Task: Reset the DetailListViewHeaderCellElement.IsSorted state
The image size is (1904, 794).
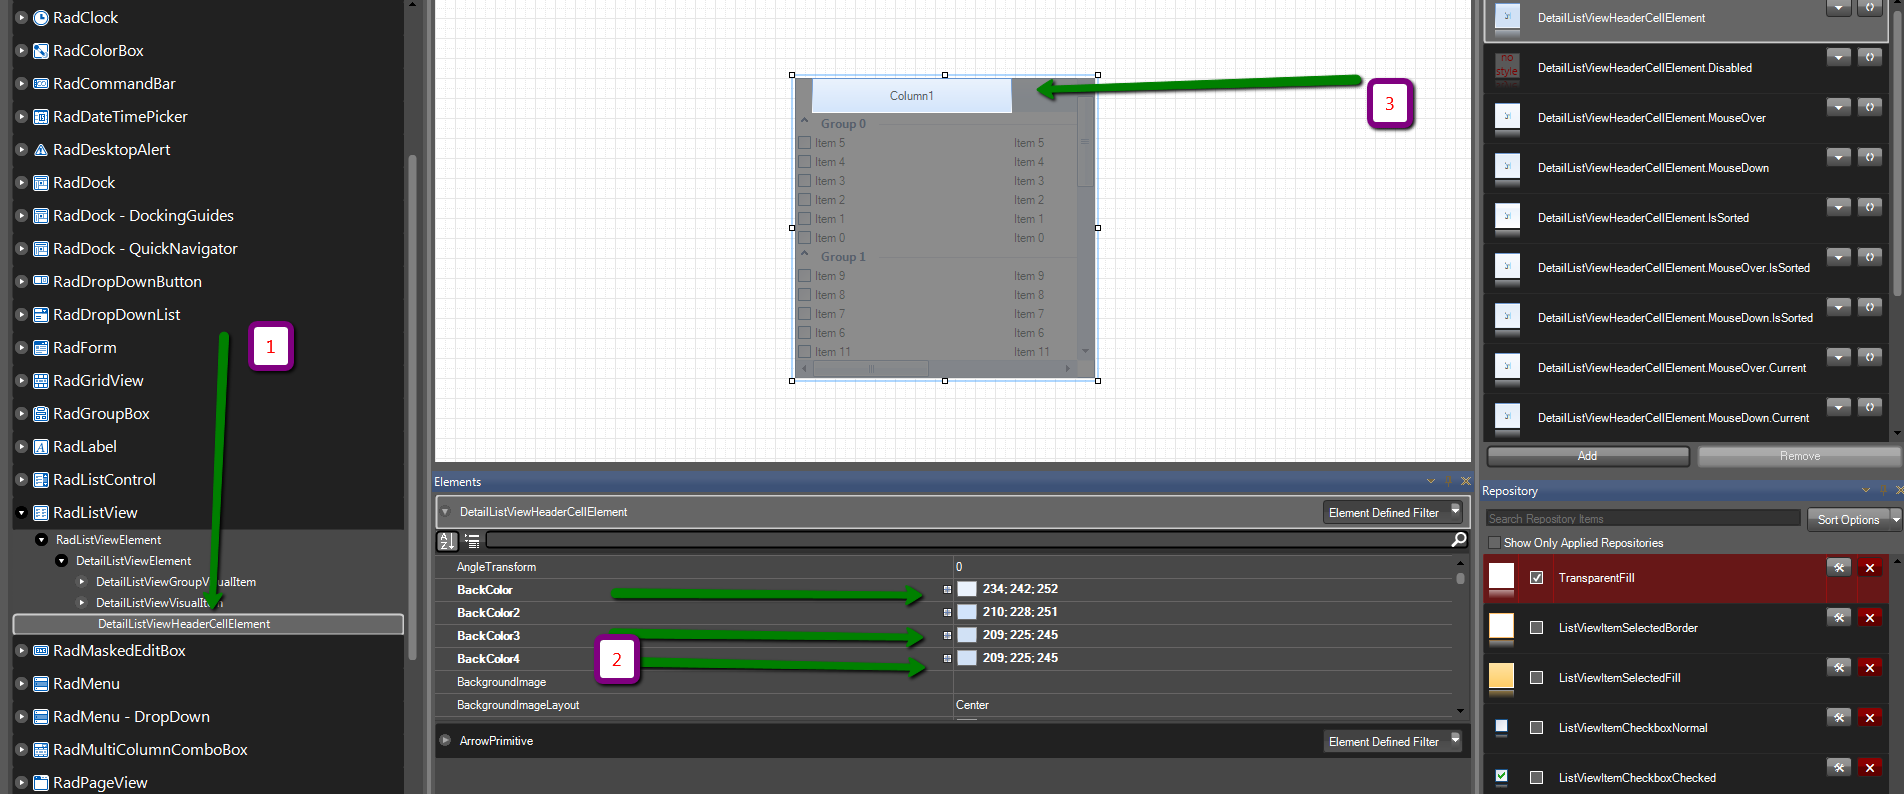Action: click(1870, 207)
